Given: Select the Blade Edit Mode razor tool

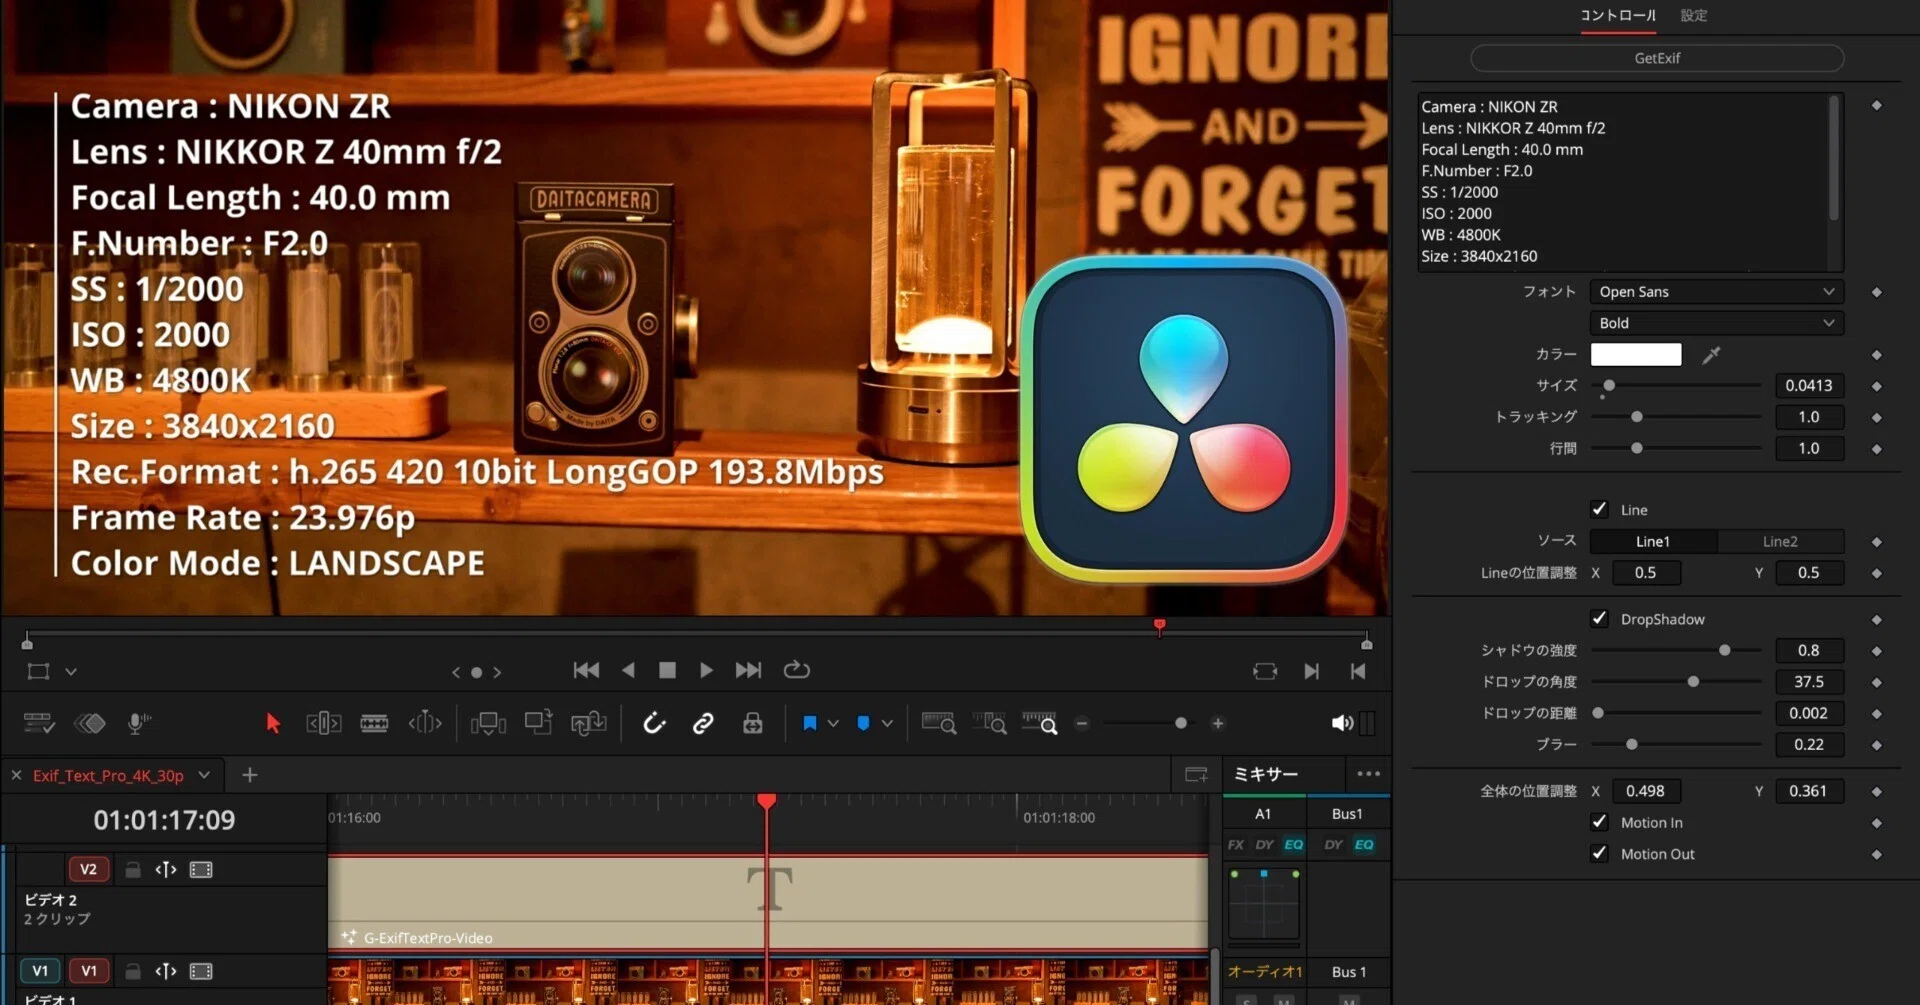Looking at the screenshot, I should coord(374,723).
